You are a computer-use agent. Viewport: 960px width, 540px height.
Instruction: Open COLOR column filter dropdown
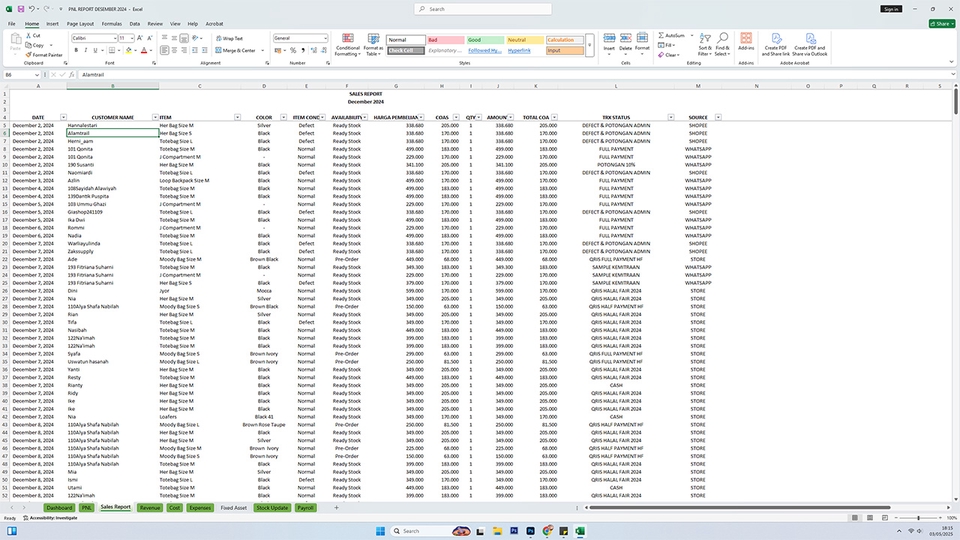click(283, 117)
